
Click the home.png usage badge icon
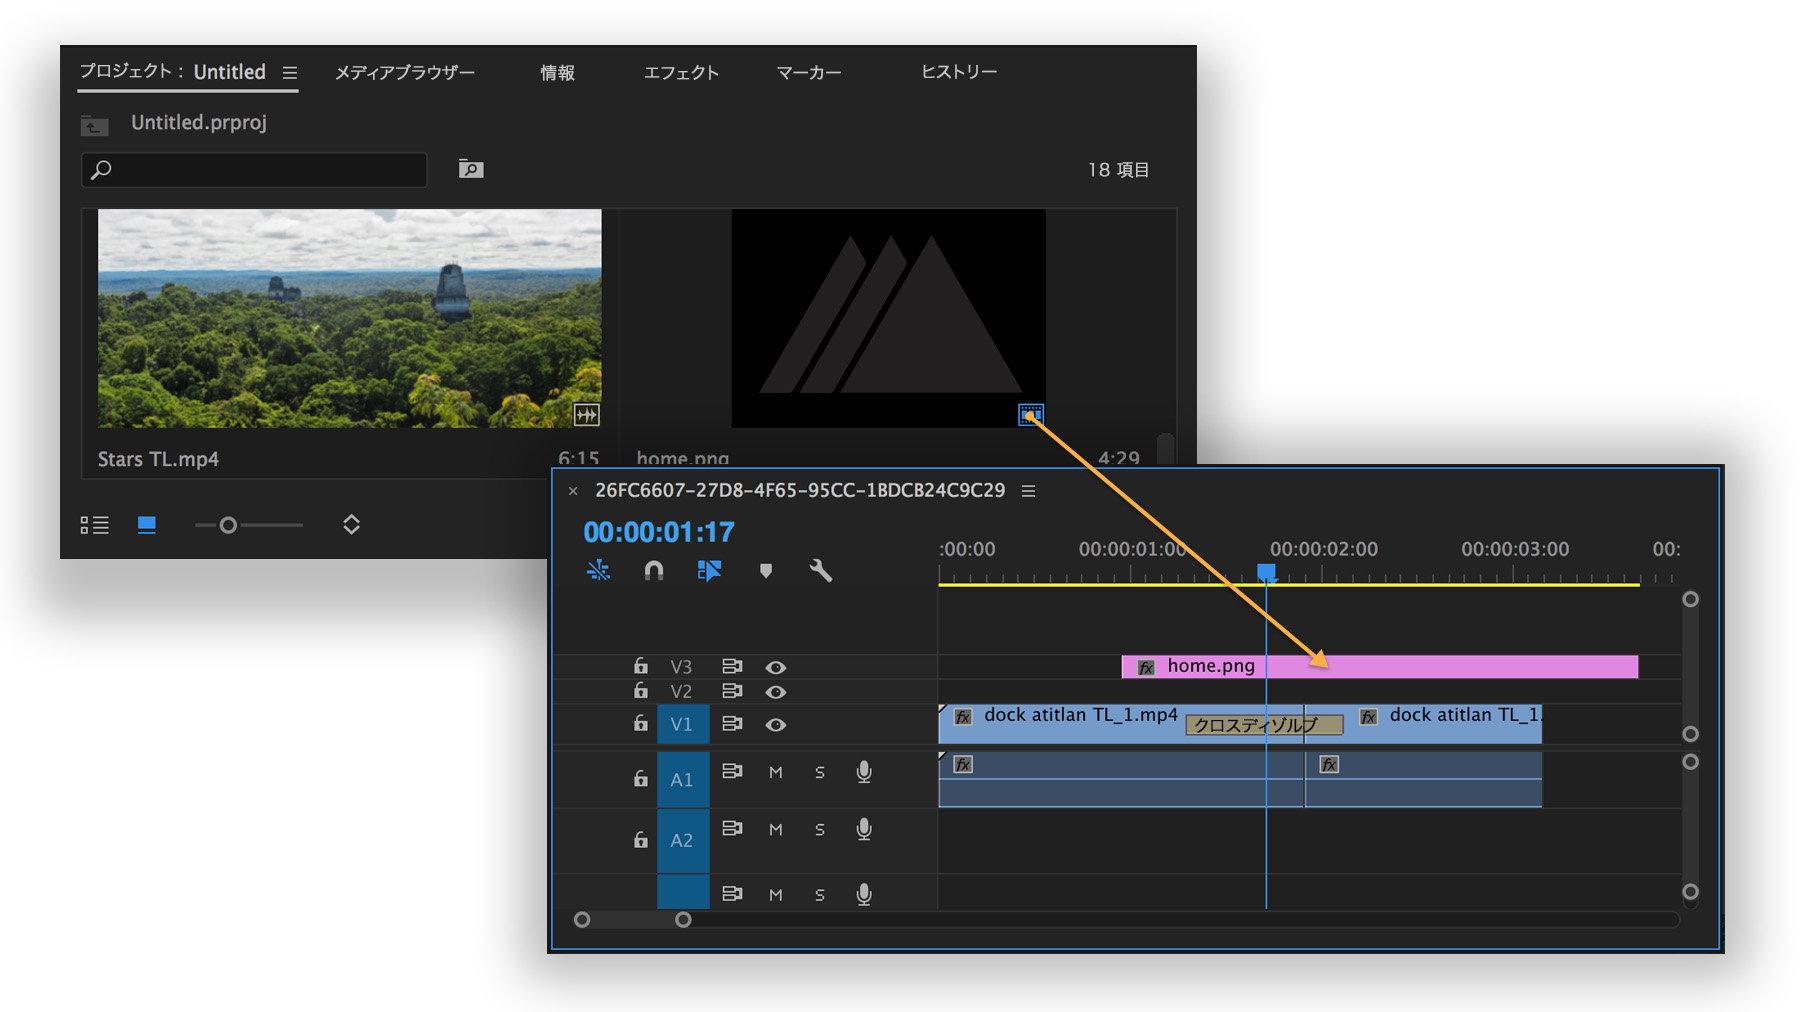coord(1030,414)
